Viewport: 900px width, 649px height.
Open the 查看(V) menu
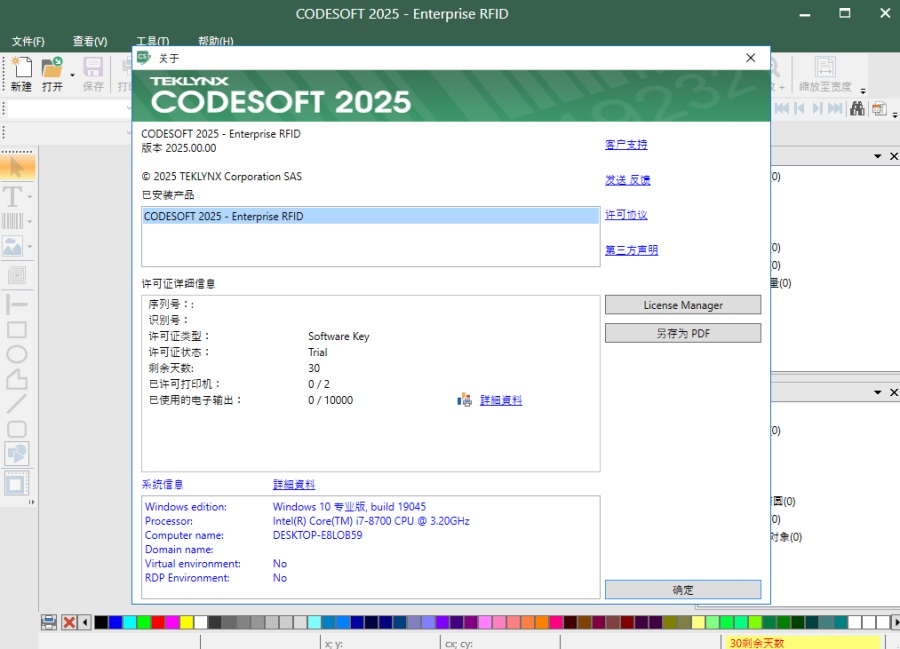pos(90,41)
